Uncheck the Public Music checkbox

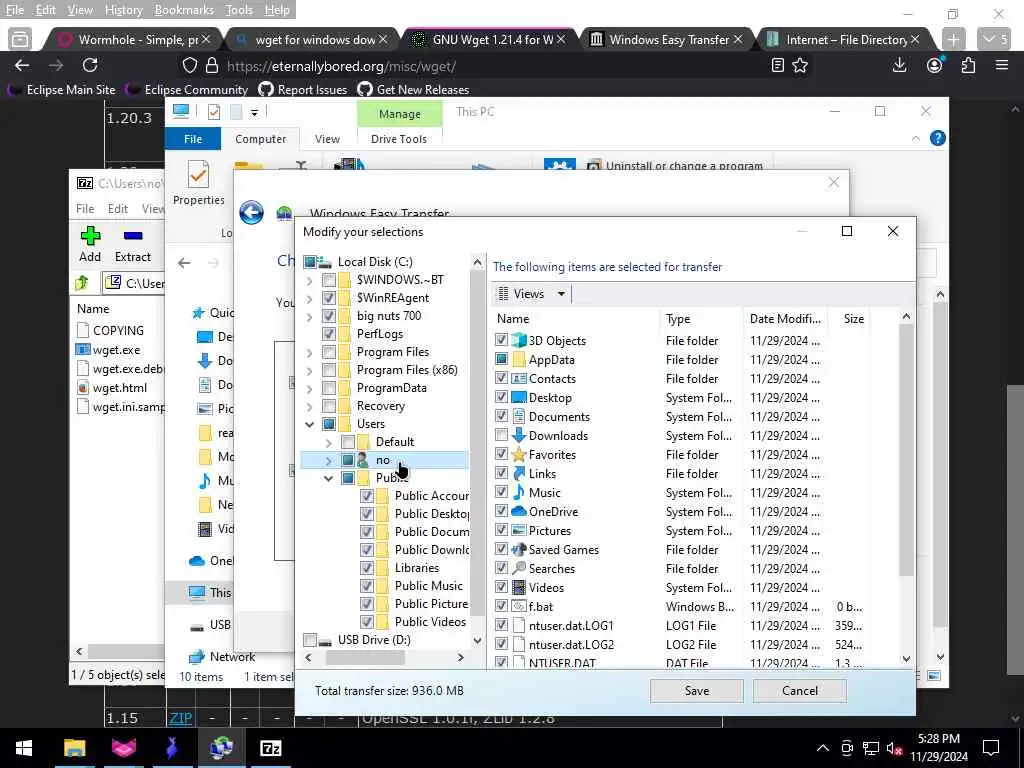pos(367,586)
